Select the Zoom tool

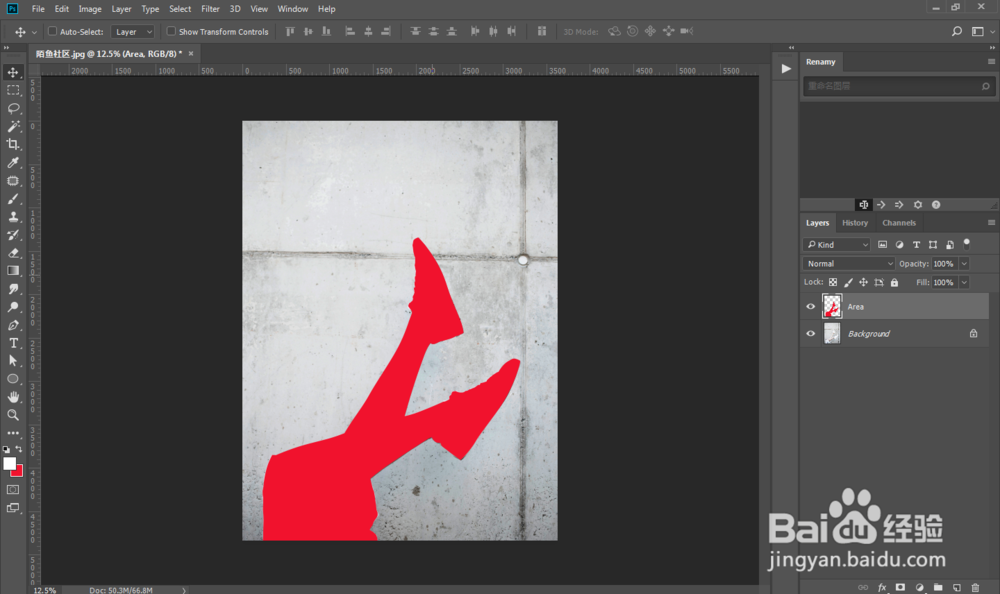(13, 415)
